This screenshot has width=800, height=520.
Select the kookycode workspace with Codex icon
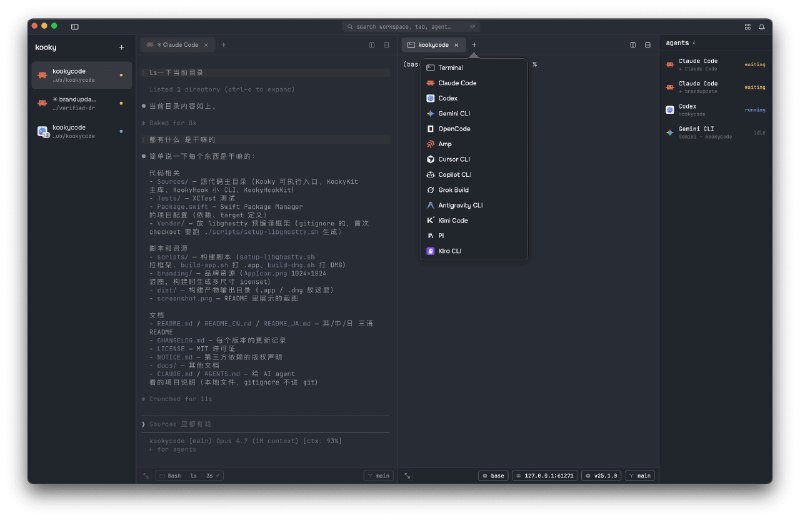click(x=82, y=131)
